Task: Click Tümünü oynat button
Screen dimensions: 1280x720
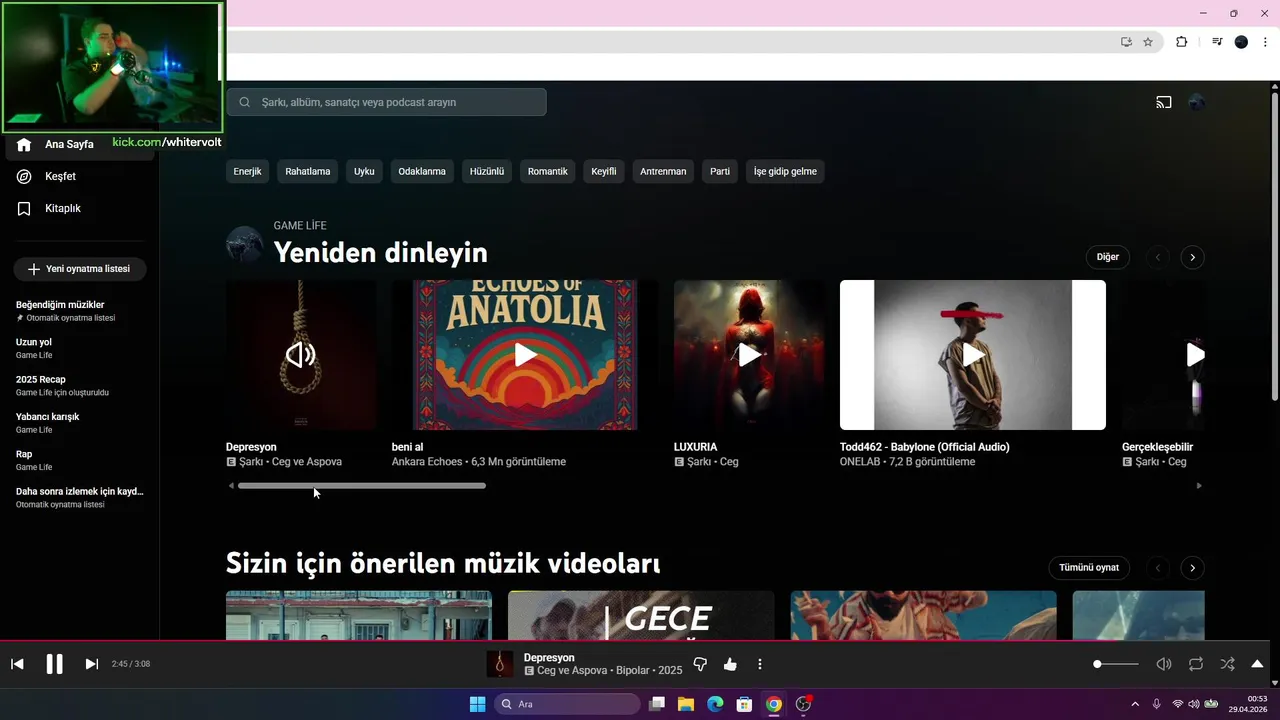Action: [1089, 567]
